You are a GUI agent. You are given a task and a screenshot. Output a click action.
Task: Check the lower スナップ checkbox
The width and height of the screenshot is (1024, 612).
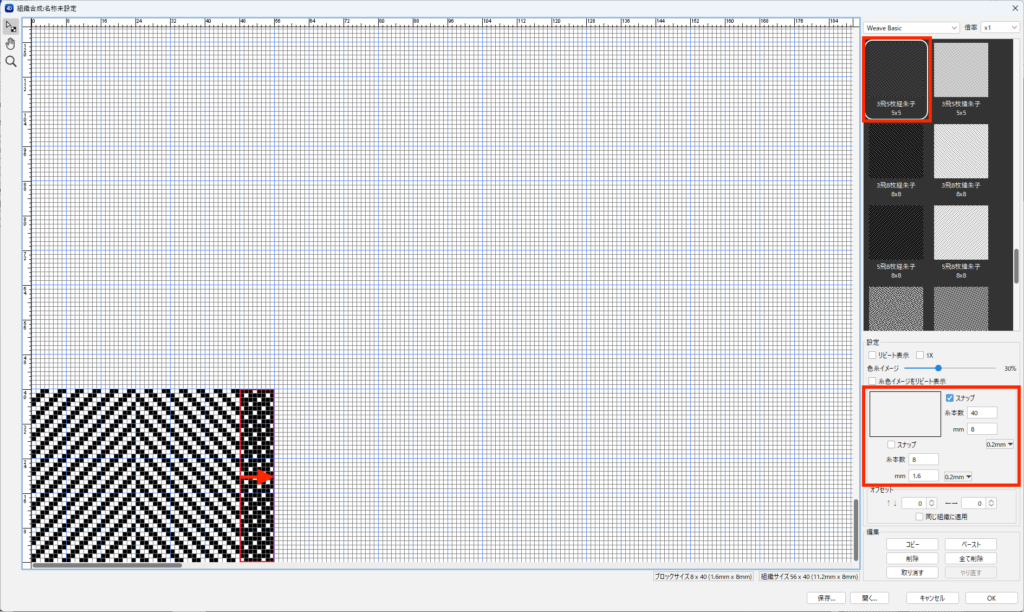(891, 444)
